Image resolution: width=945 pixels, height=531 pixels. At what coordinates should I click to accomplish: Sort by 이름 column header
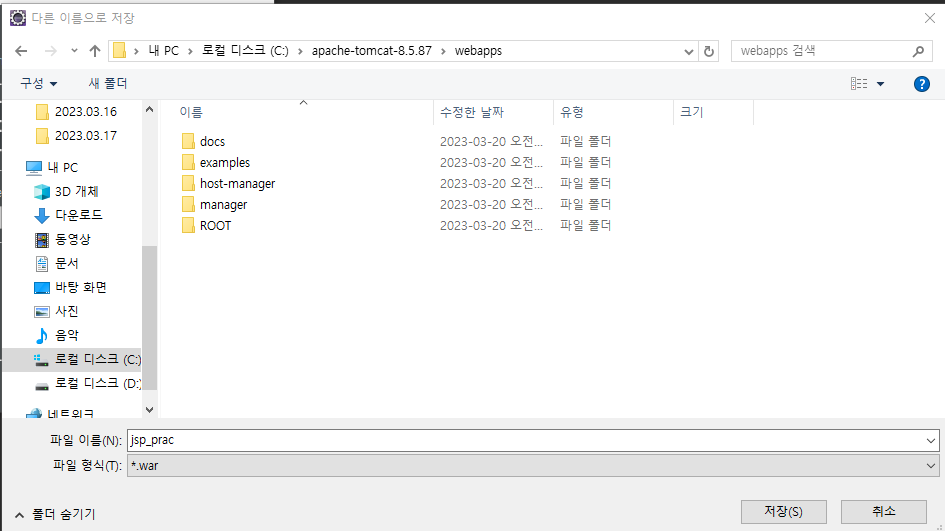(191, 112)
